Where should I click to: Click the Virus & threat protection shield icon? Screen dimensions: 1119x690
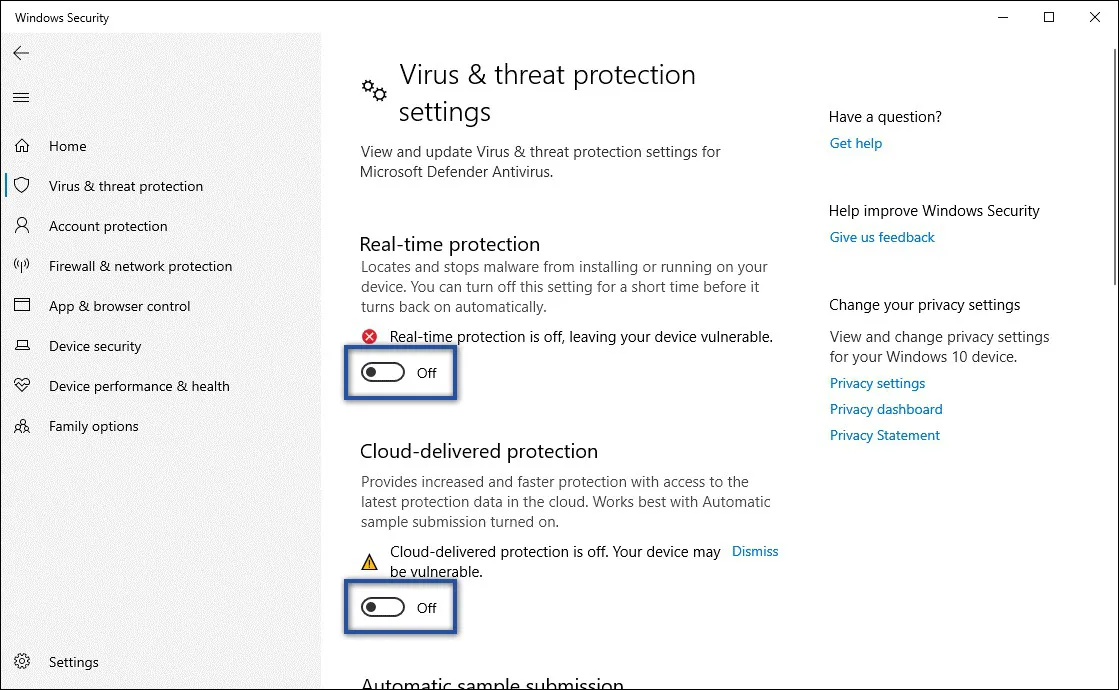pos(22,186)
